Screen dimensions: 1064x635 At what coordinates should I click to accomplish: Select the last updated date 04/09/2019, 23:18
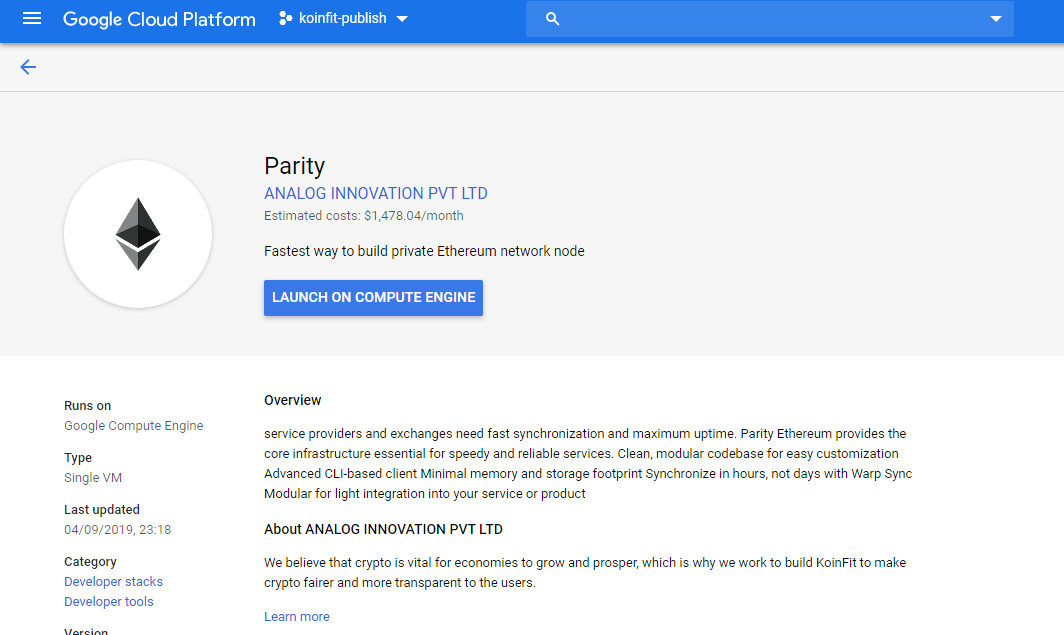[x=117, y=530]
